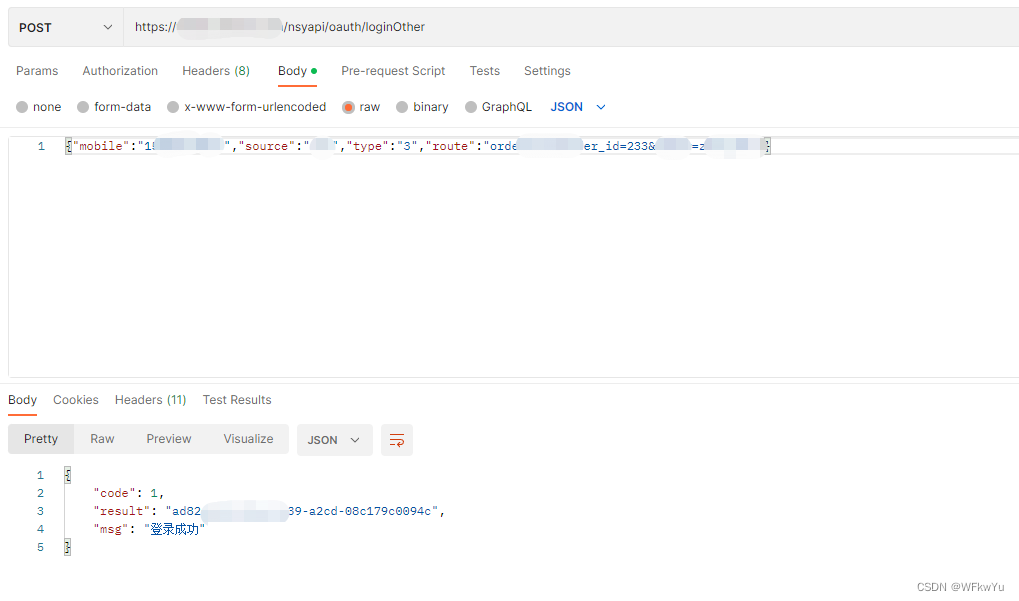
Task: Choose x-www-form-urlencoded body type
Action: click(x=174, y=107)
